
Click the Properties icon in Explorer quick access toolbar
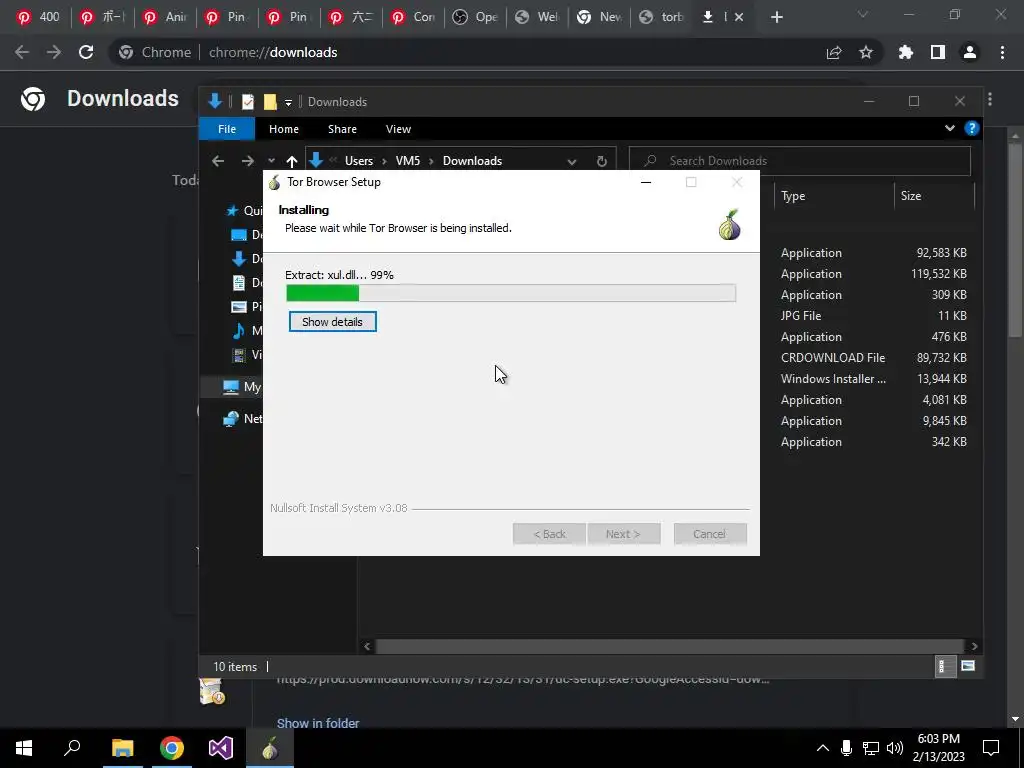point(248,102)
